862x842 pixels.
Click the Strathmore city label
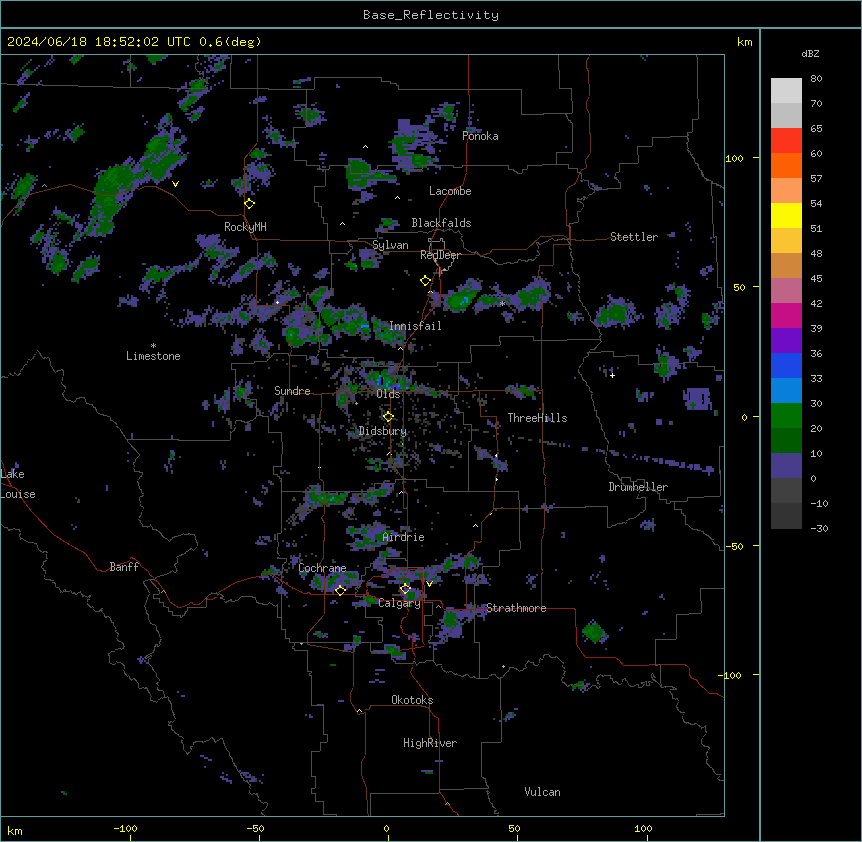click(x=516, y=608)
